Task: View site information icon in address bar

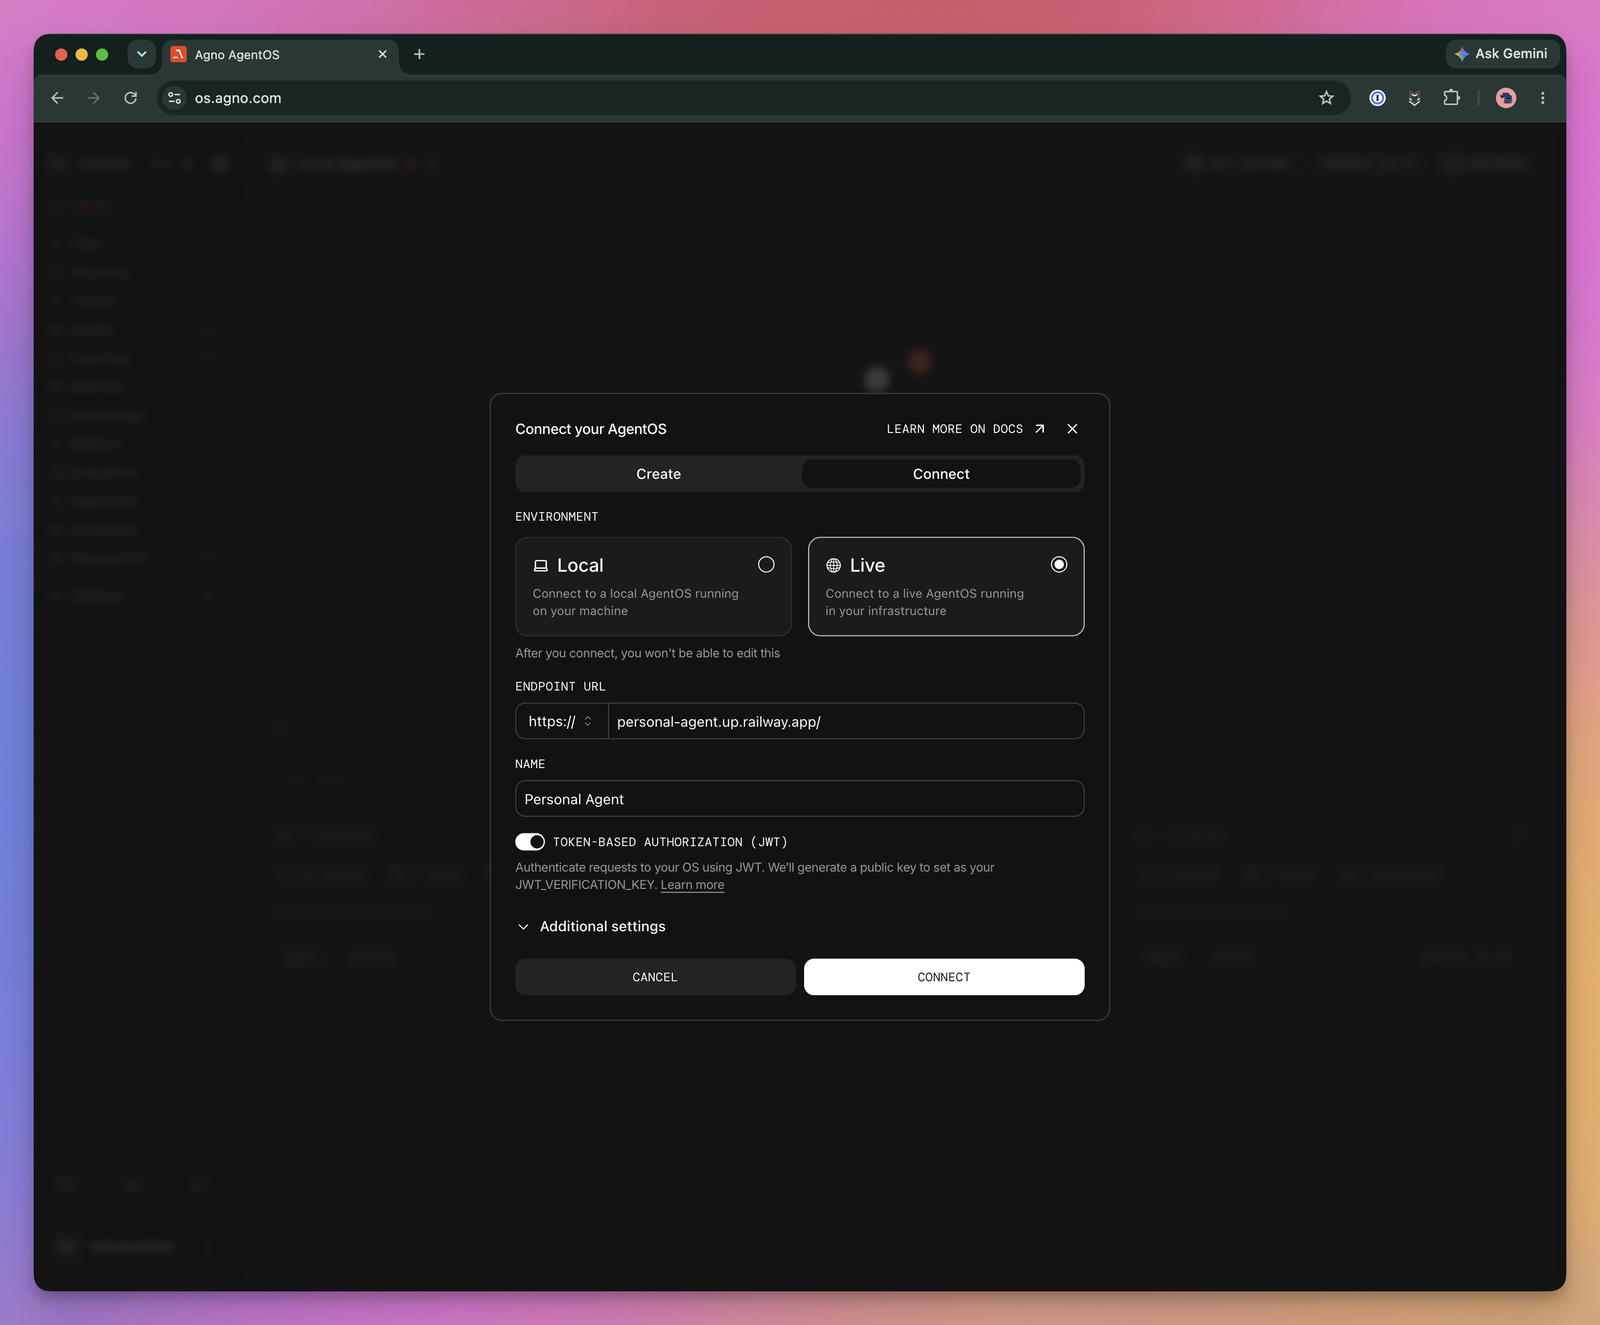Action: (175, 98)
